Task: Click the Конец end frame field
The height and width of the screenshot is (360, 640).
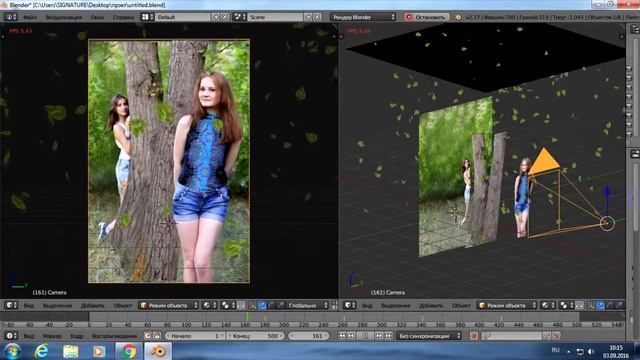Action: pyautogui.click(x=256, y=336)
